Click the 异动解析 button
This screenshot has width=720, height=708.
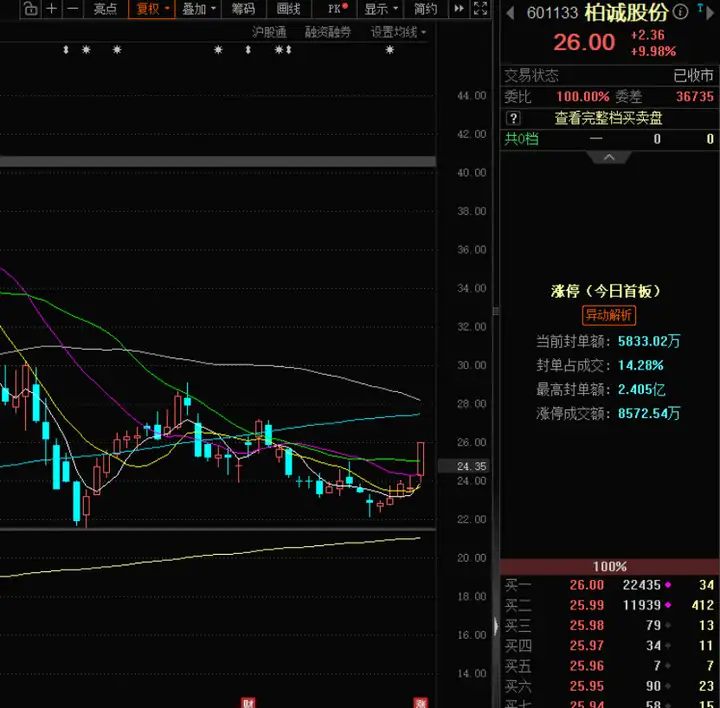609,315
